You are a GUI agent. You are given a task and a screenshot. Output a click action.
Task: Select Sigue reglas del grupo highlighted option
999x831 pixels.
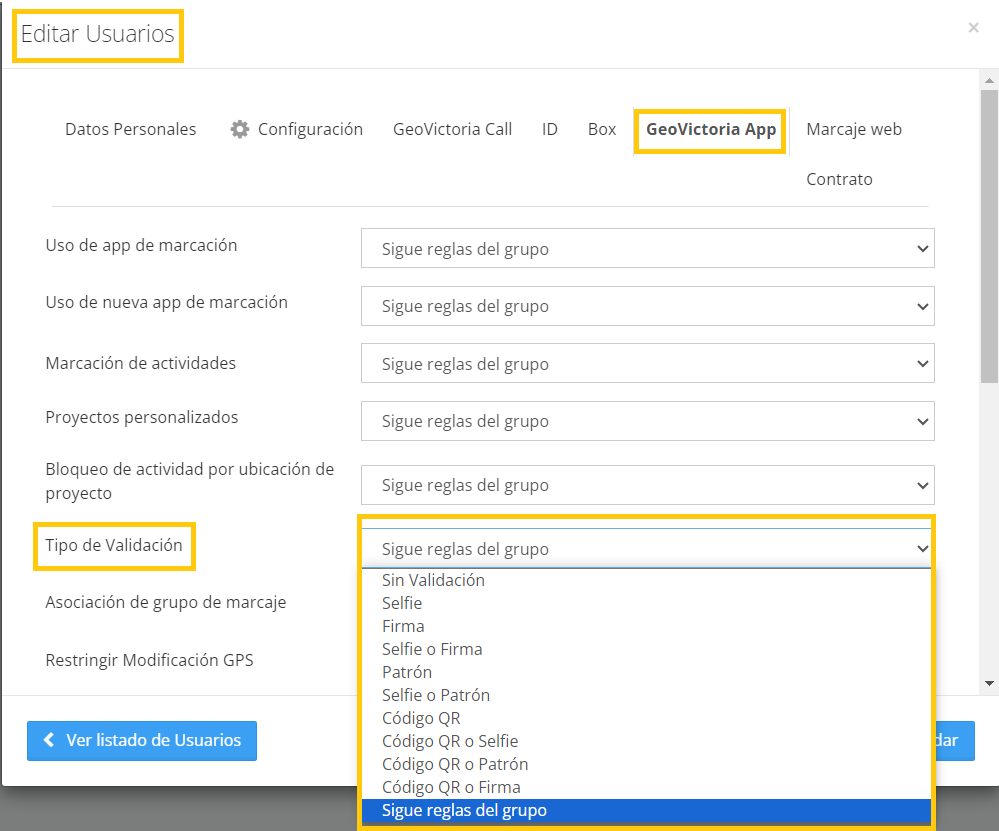[464, 810]
